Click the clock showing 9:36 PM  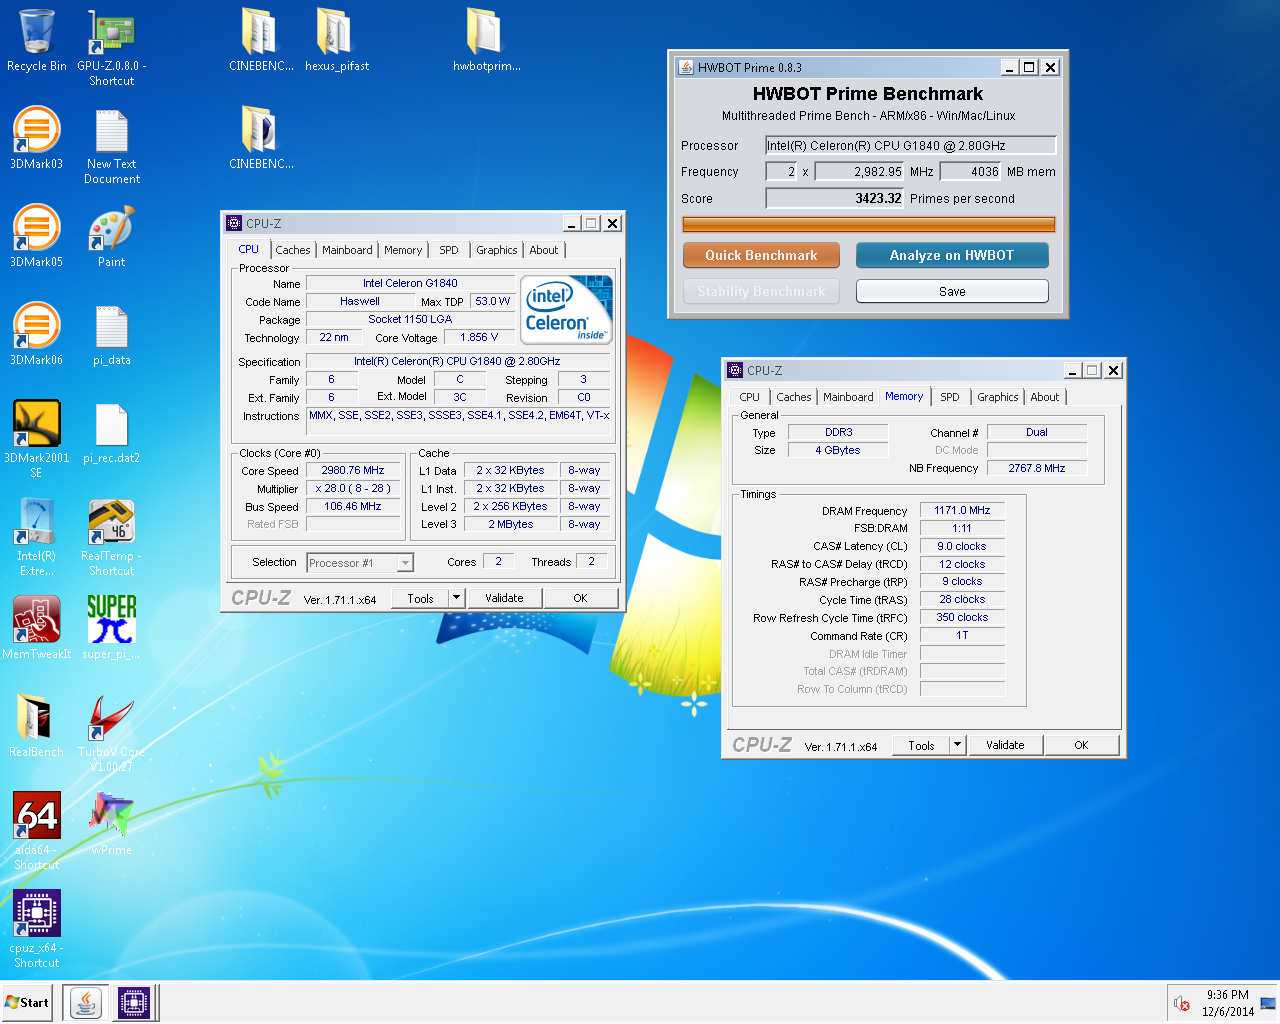[x=1227, y=995]
